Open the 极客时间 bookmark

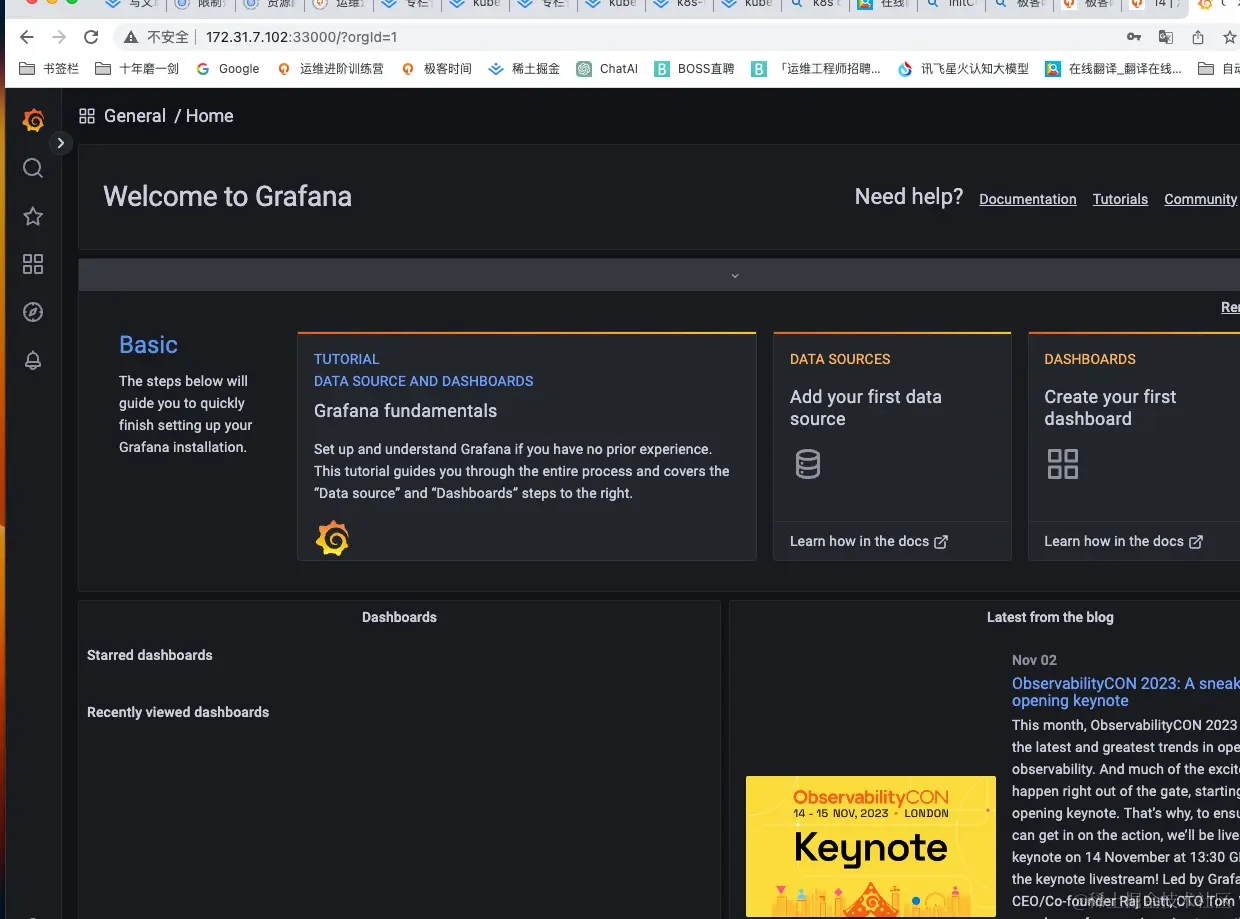435,69
